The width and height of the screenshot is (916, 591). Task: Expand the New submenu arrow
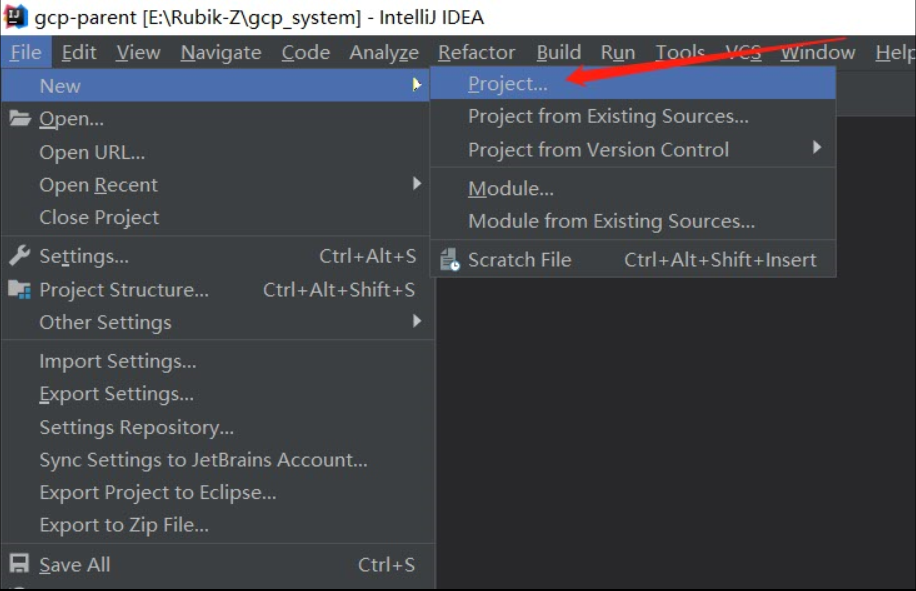click(x=416, y=86)
